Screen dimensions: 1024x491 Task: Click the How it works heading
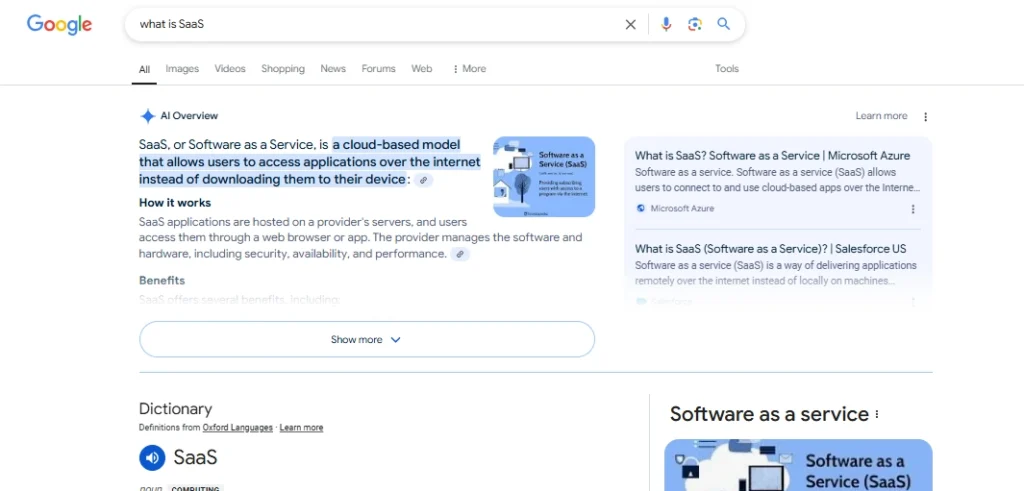(175, 203)
